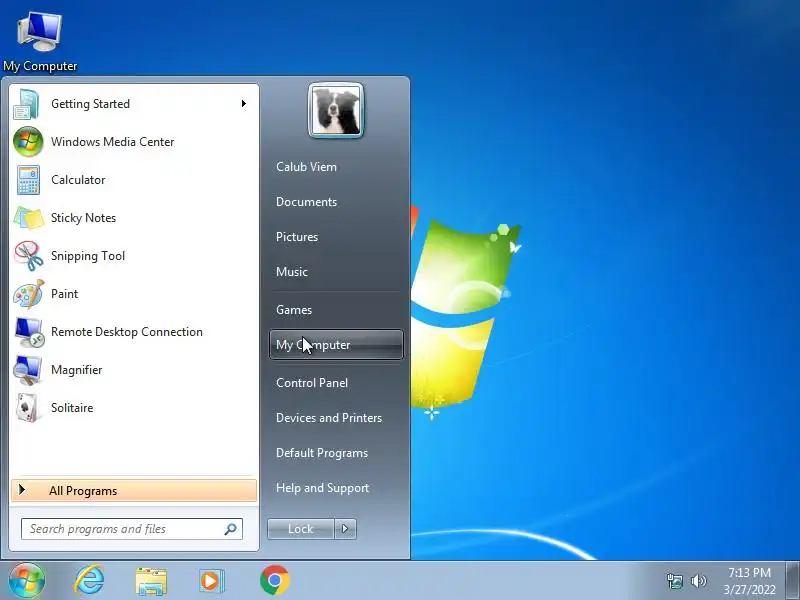This screenshot has width=800, height=600.
Task: Launch the Snipping Tool scissors icon
Action: tap(29, 256)
